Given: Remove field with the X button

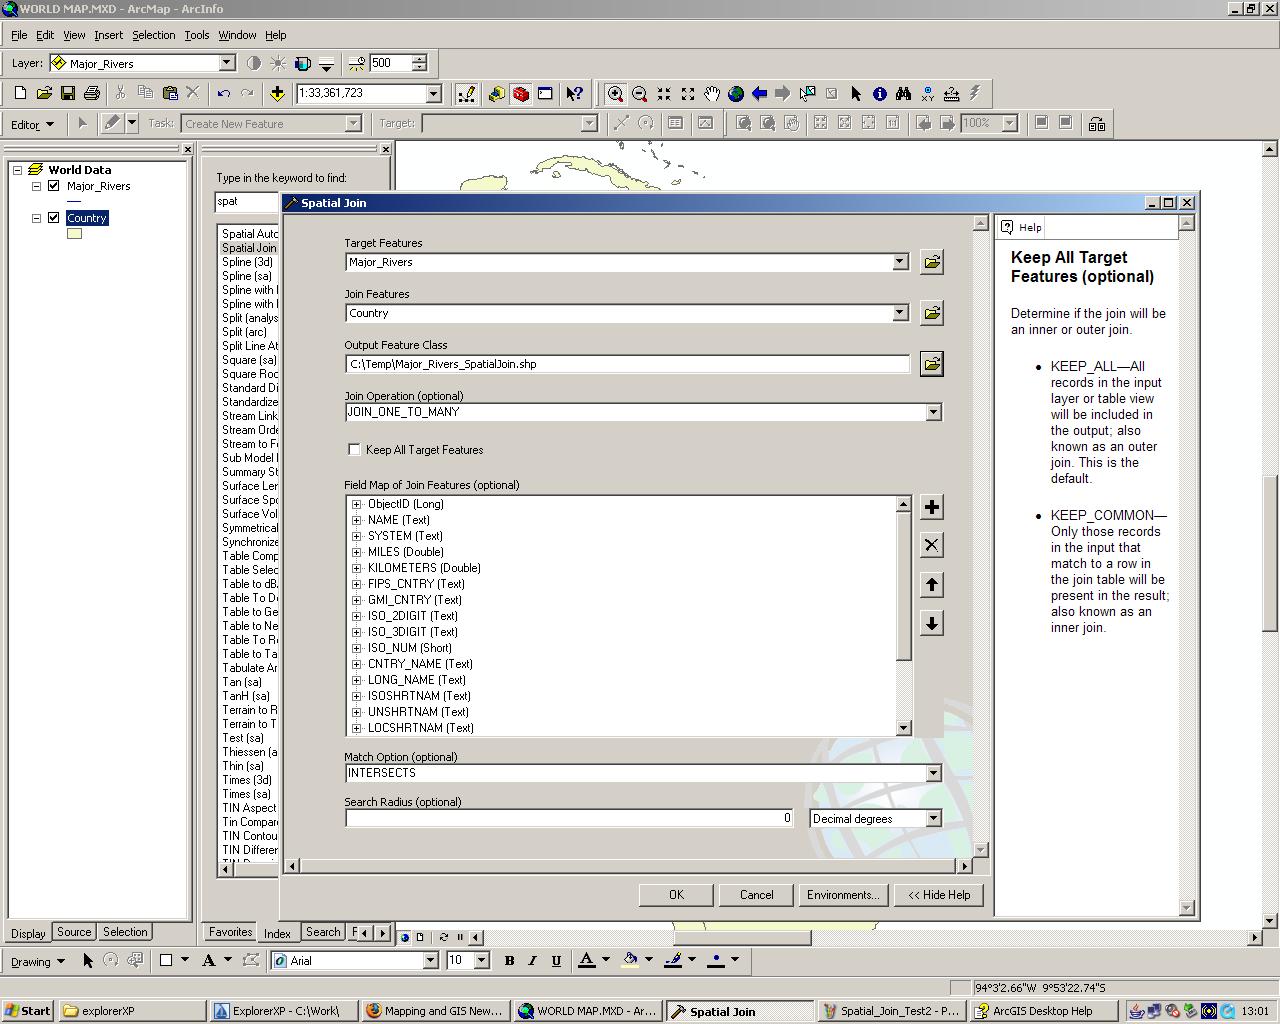Looking at the screenshot, I should click(x=931, y=545).
